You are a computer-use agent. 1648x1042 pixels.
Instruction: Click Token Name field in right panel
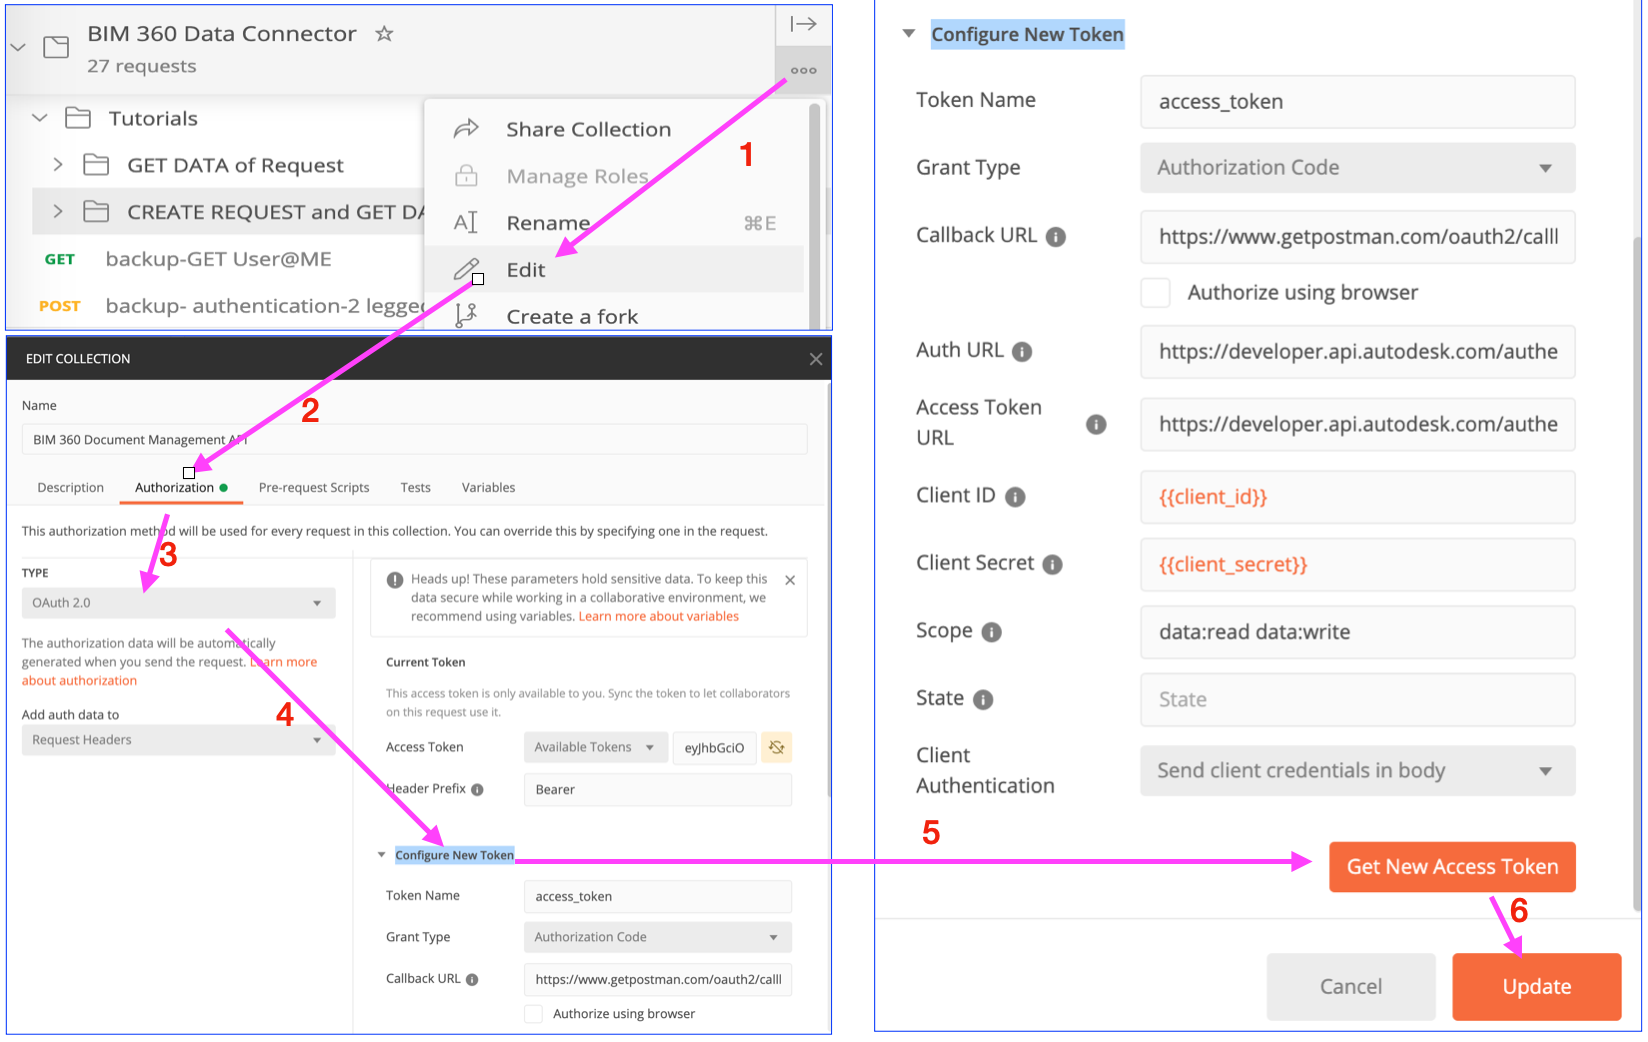(x=1357, y=102)
